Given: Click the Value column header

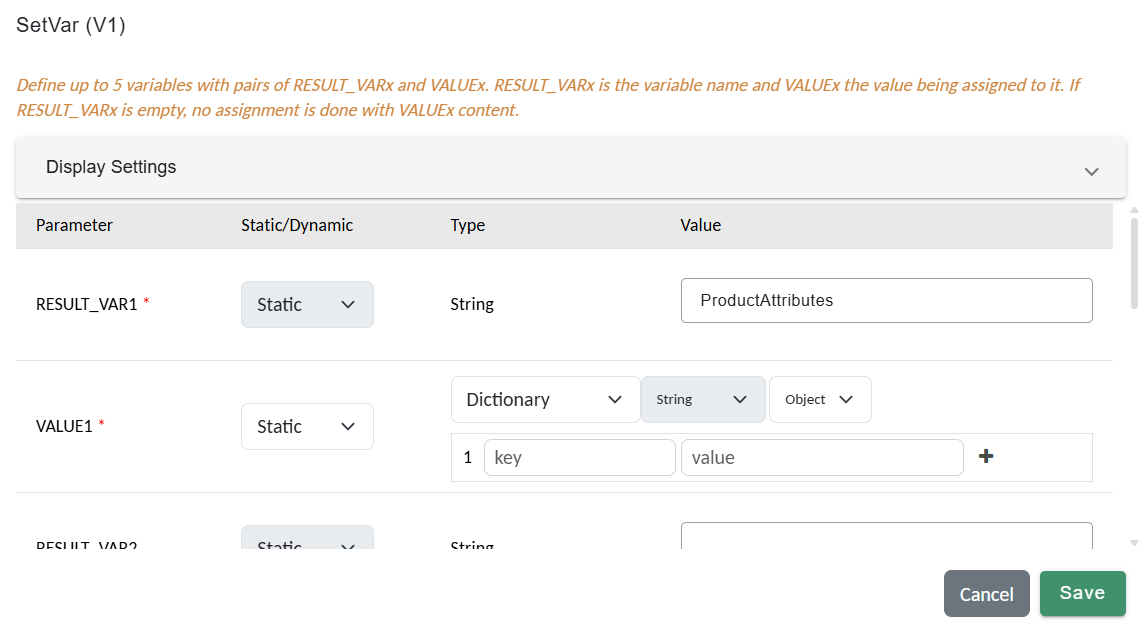Looking at the screenshot, I should [700, 225].
